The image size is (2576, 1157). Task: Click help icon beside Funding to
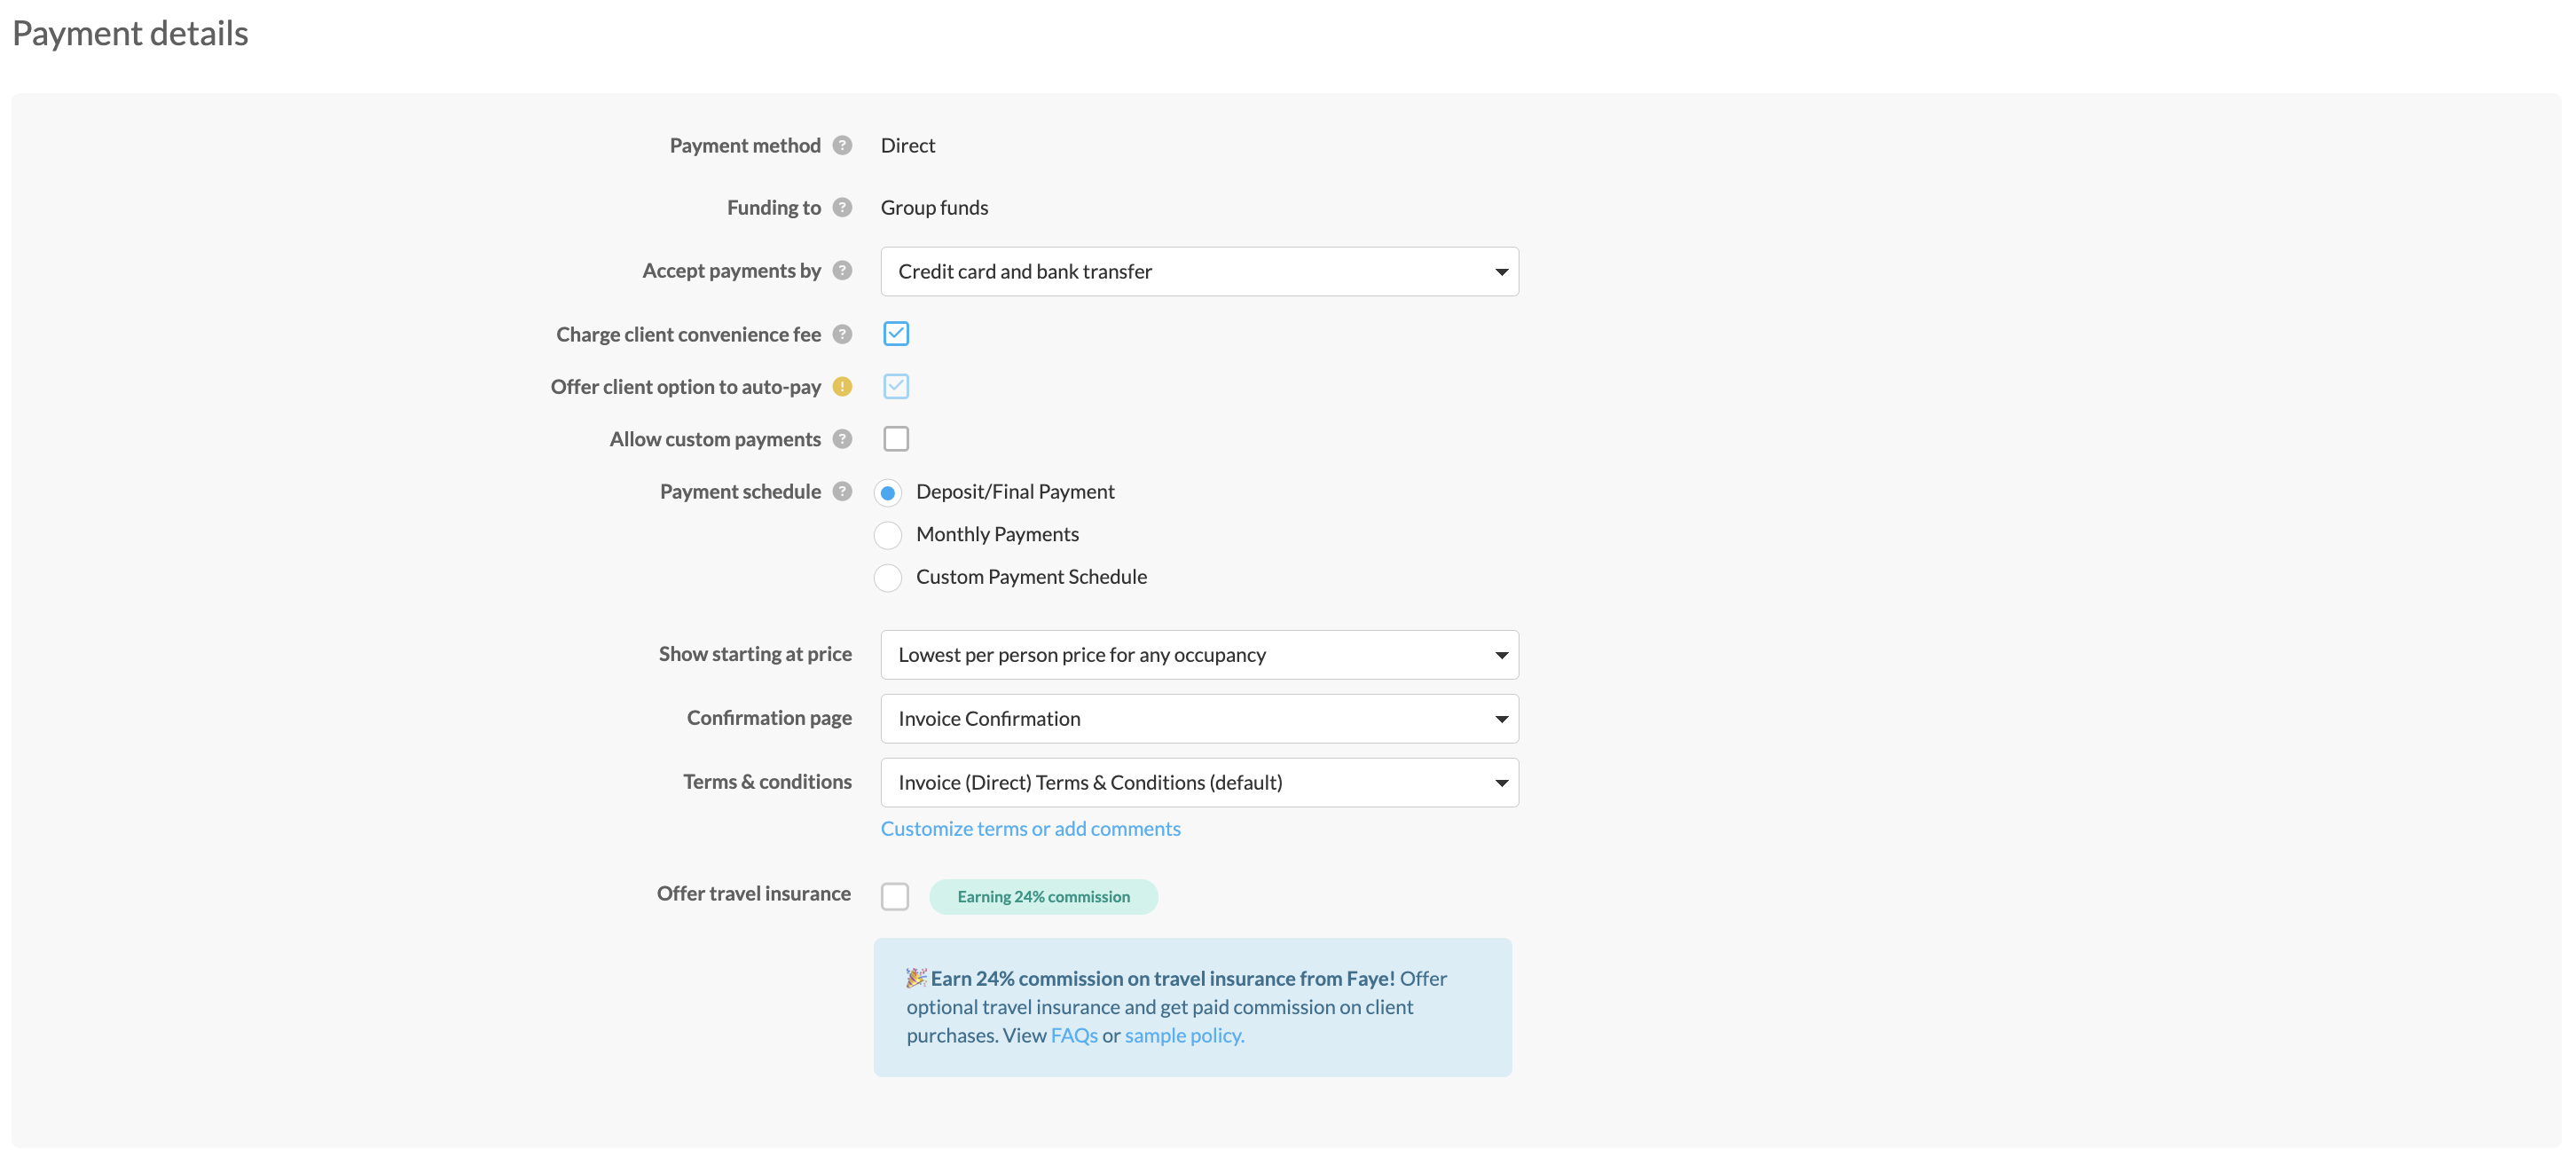click(x=842, y=207)
